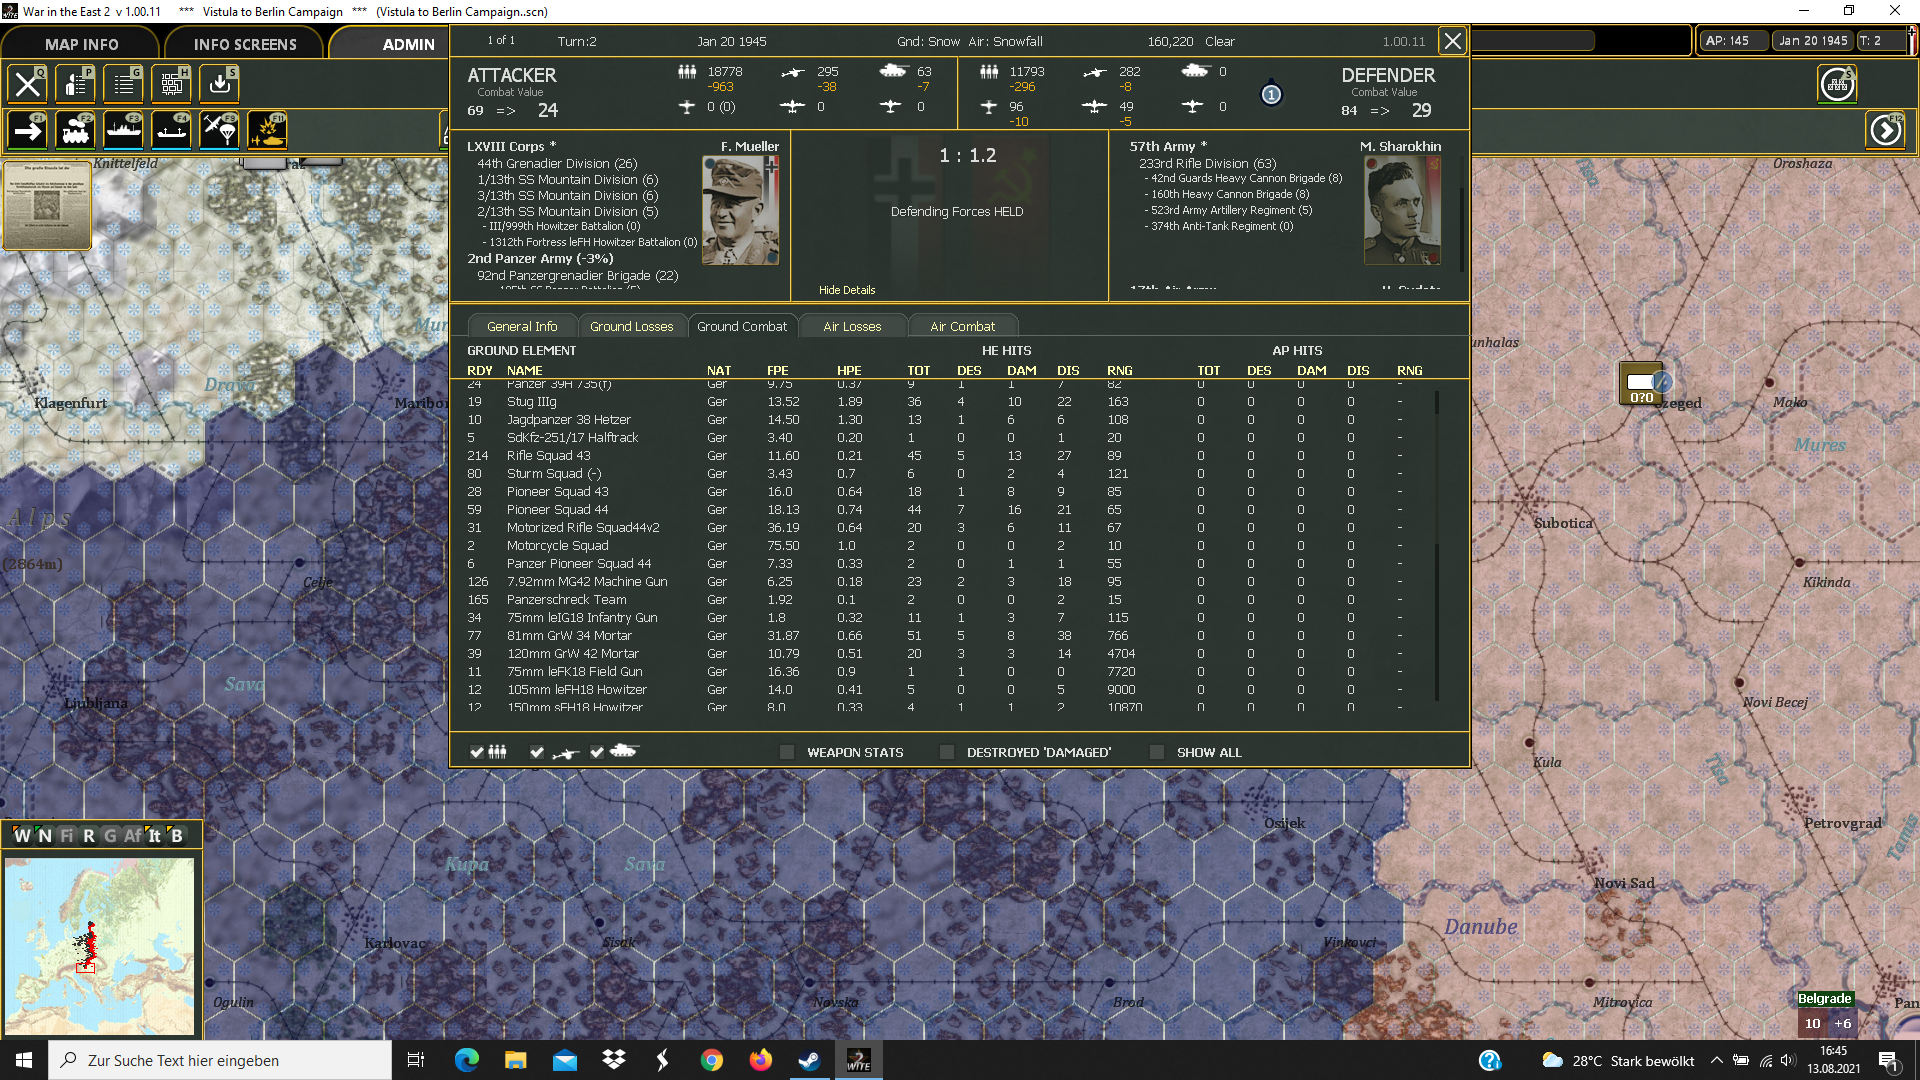Image resolution: width=1920 pixels, height=1080 pixels.
Task: Toggle the tank AFV display checkbox
Action: [x=597, y=752]
